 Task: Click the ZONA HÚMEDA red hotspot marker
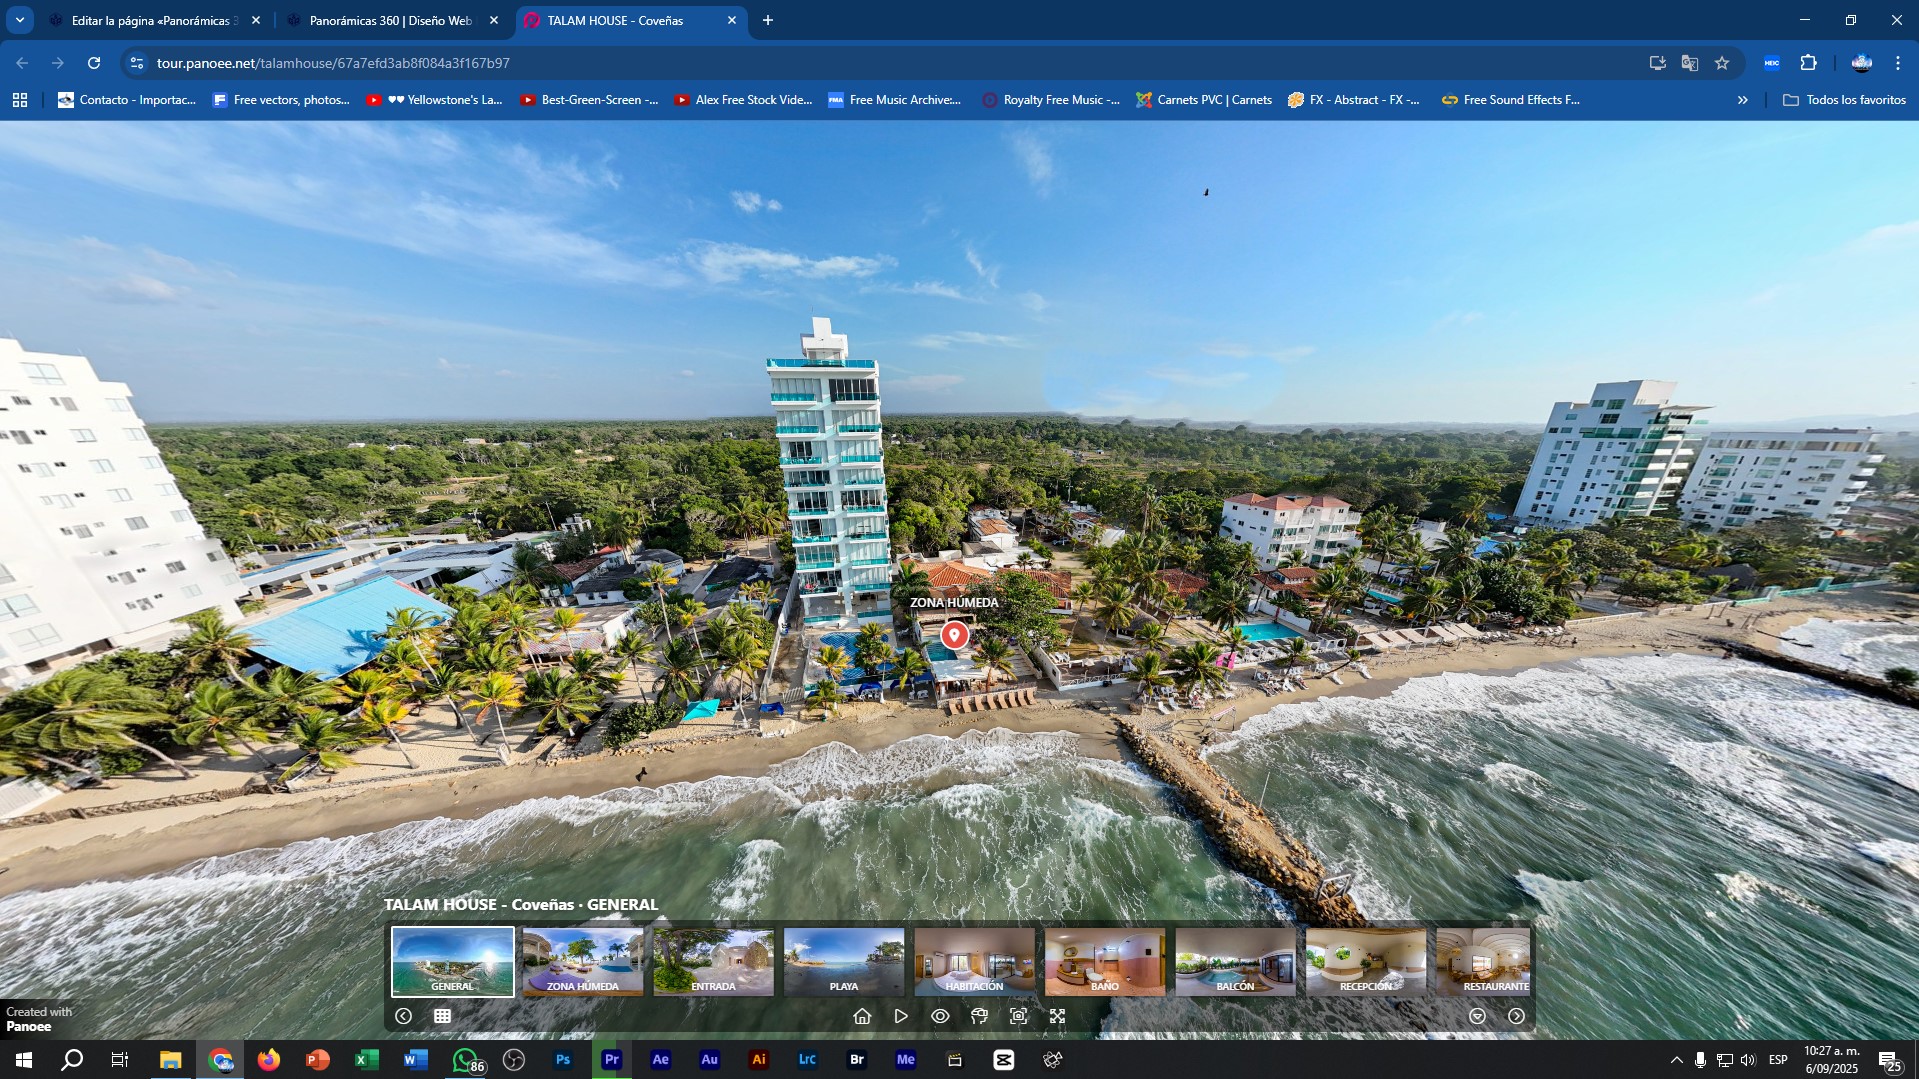(954, 635)
